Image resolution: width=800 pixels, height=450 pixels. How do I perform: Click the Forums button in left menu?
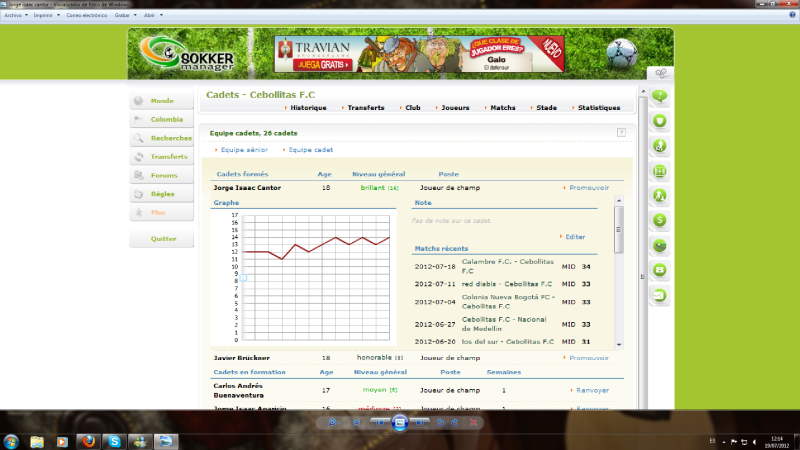[162, 175]
